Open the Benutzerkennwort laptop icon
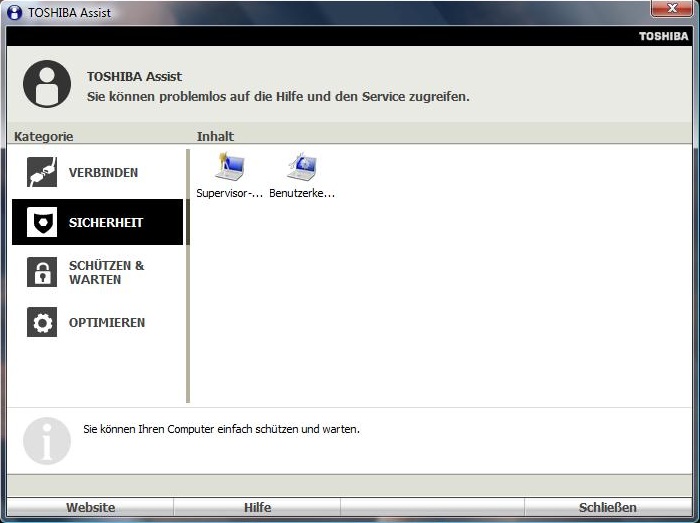The height and width of the screenshot is (523, 700). coord(302,166)
